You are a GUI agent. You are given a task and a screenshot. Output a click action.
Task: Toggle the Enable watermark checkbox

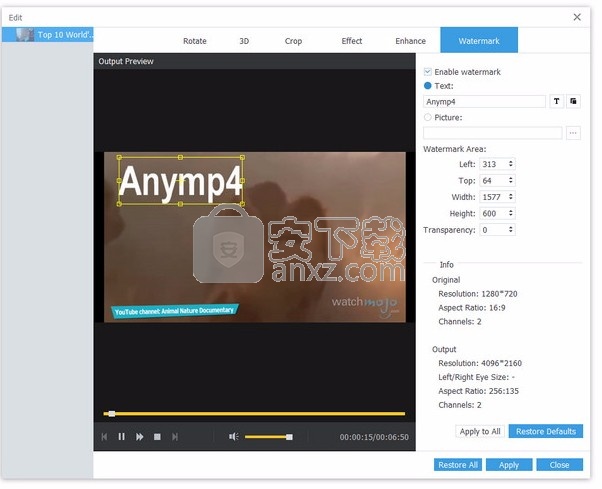[x=427, y=72]
